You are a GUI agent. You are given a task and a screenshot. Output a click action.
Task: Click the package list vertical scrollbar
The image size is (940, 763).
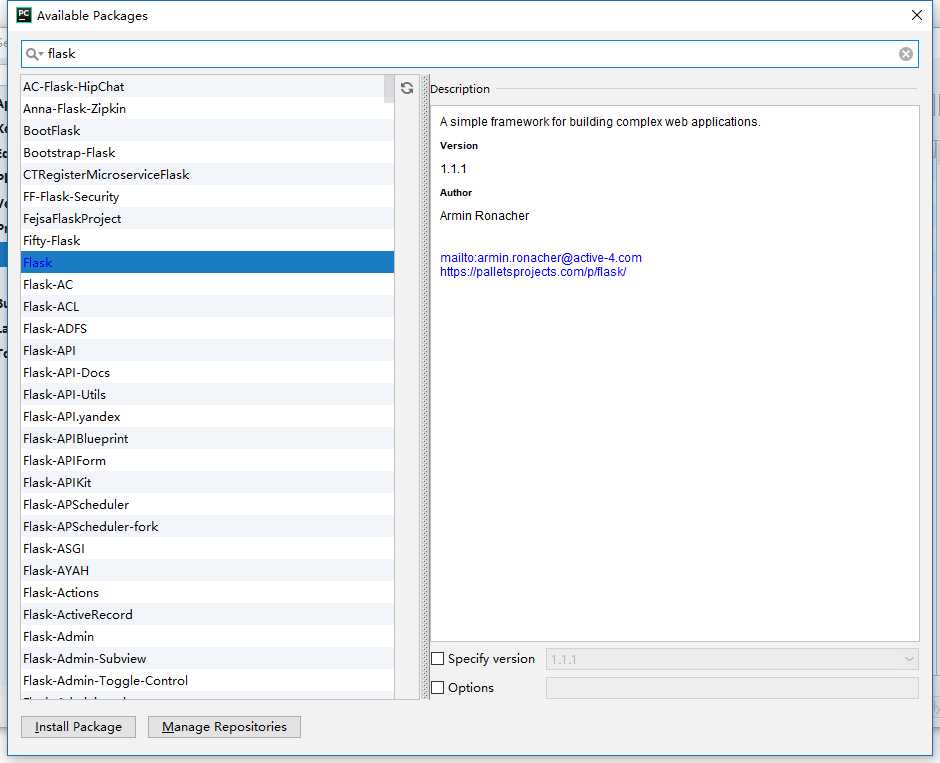pyautogui.click(x=389, y=89)
